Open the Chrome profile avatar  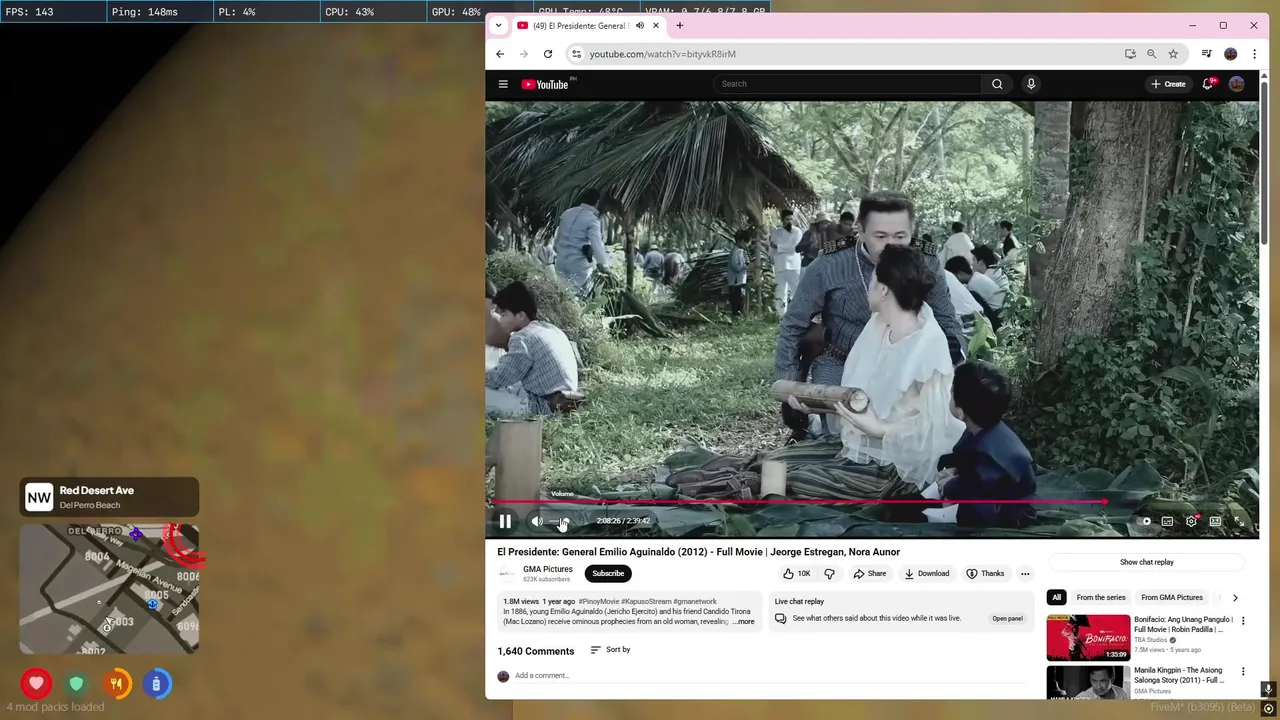pos(1231,54)
